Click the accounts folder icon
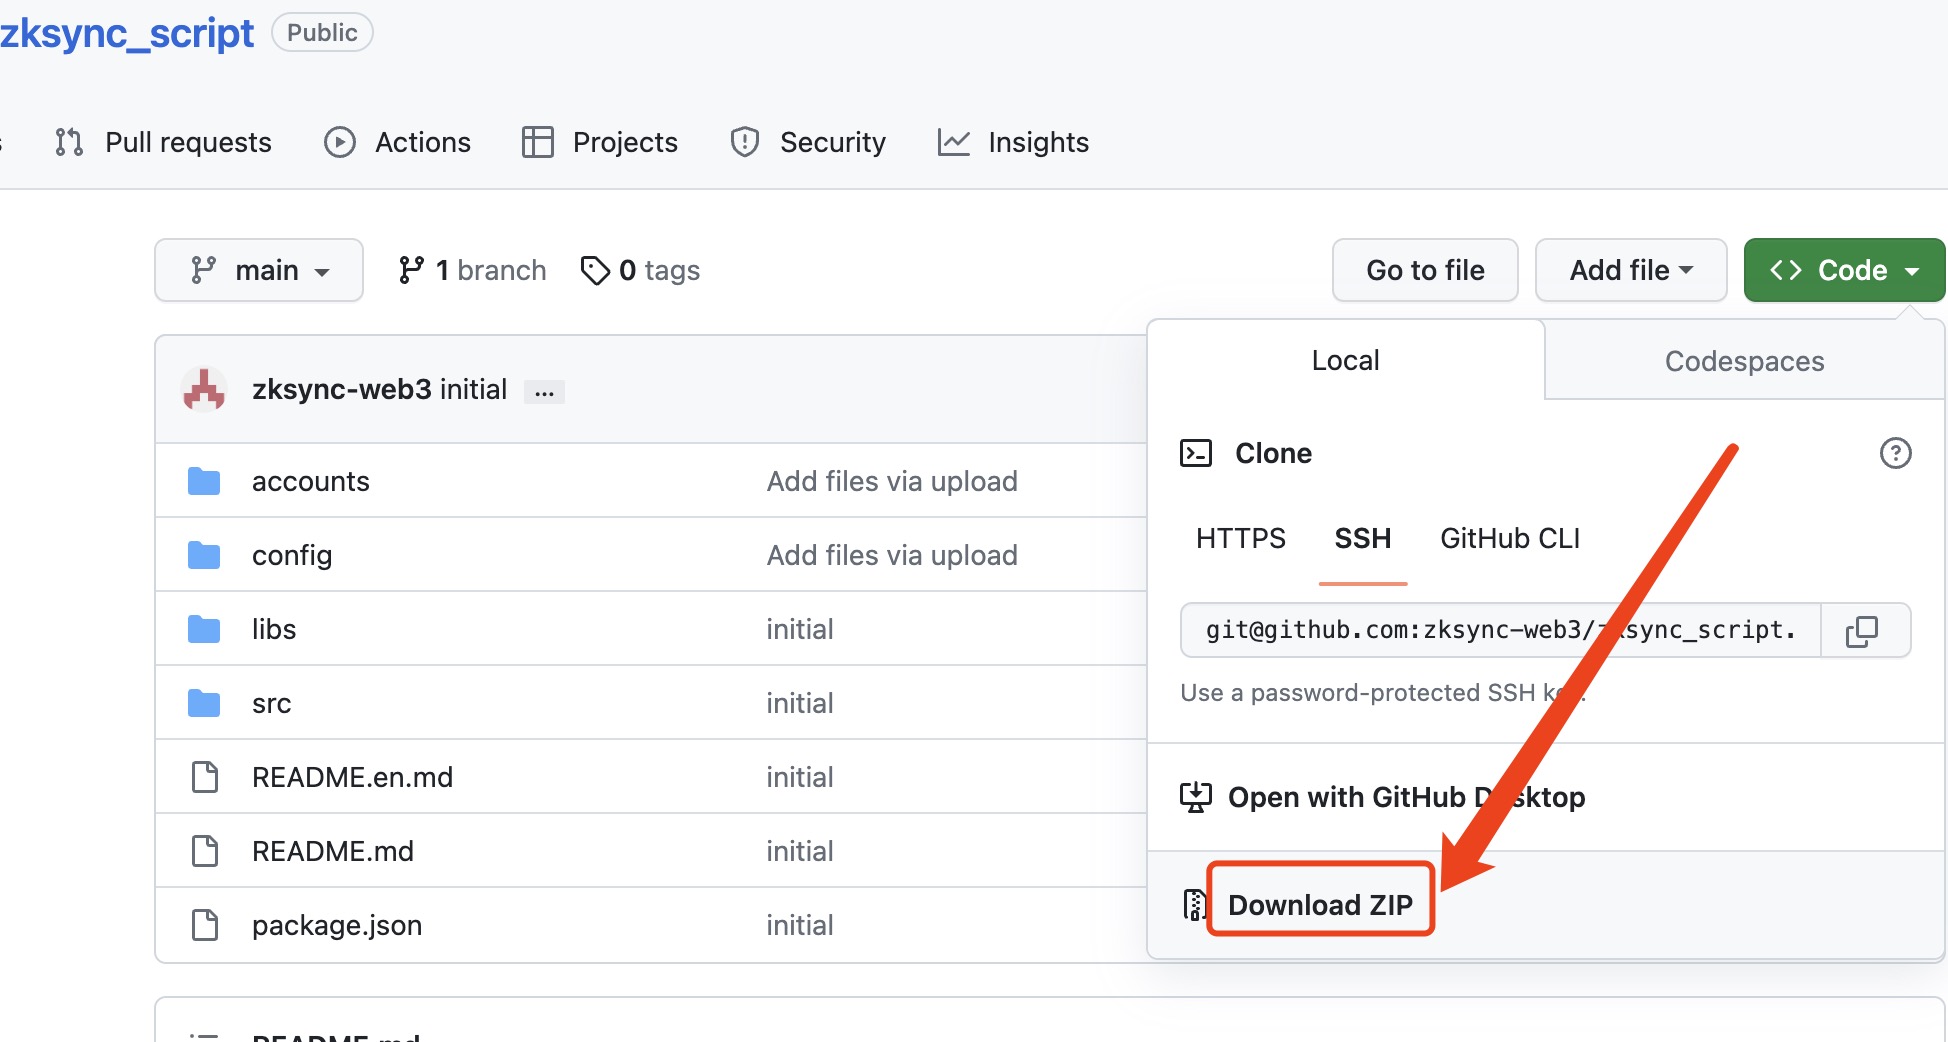Viewport: 1948px width, 1042px height. click(204, 481)
